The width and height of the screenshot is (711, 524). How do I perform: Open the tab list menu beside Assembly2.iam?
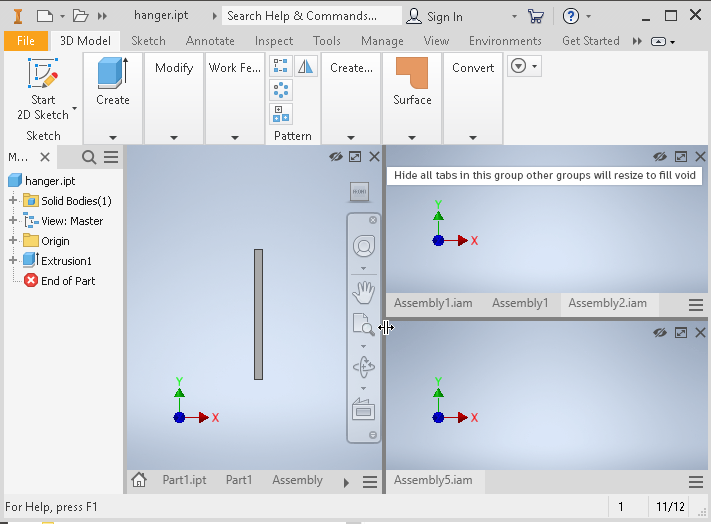pos(696,304)
